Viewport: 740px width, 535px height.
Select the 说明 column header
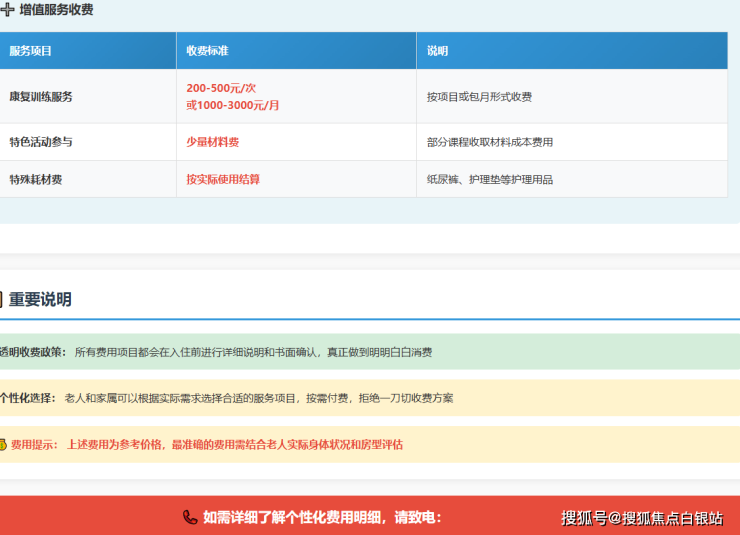(437, 50)
